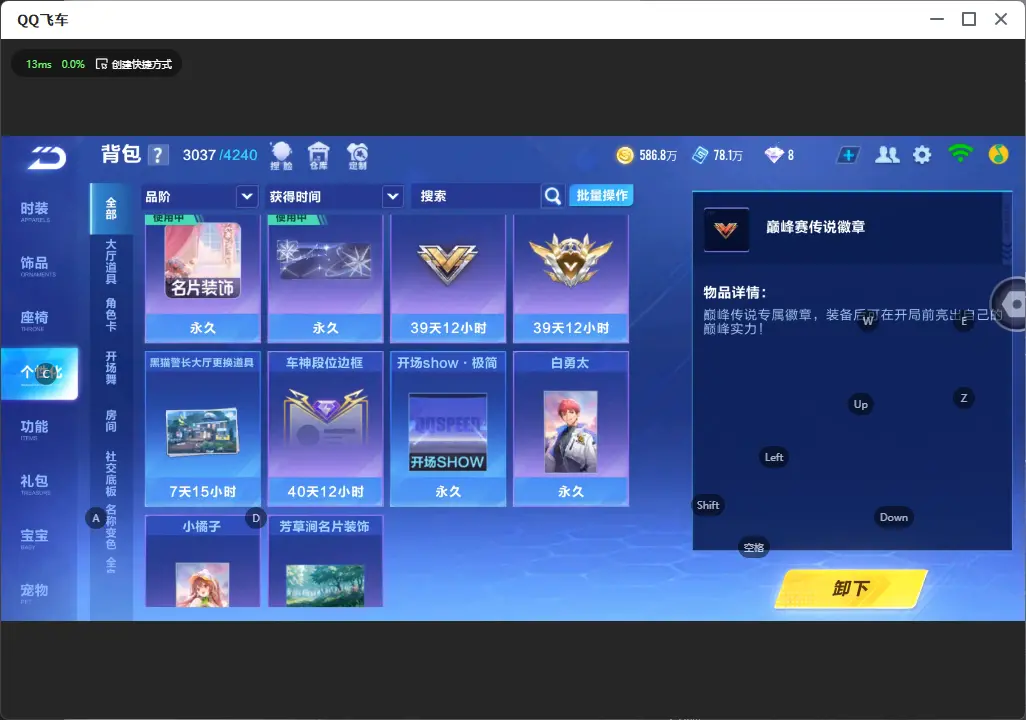This screenshot has height=720, width=1026.
Task: Click the yellow-green globe icon
Action: pyautogui.click(x=999, y=154)
